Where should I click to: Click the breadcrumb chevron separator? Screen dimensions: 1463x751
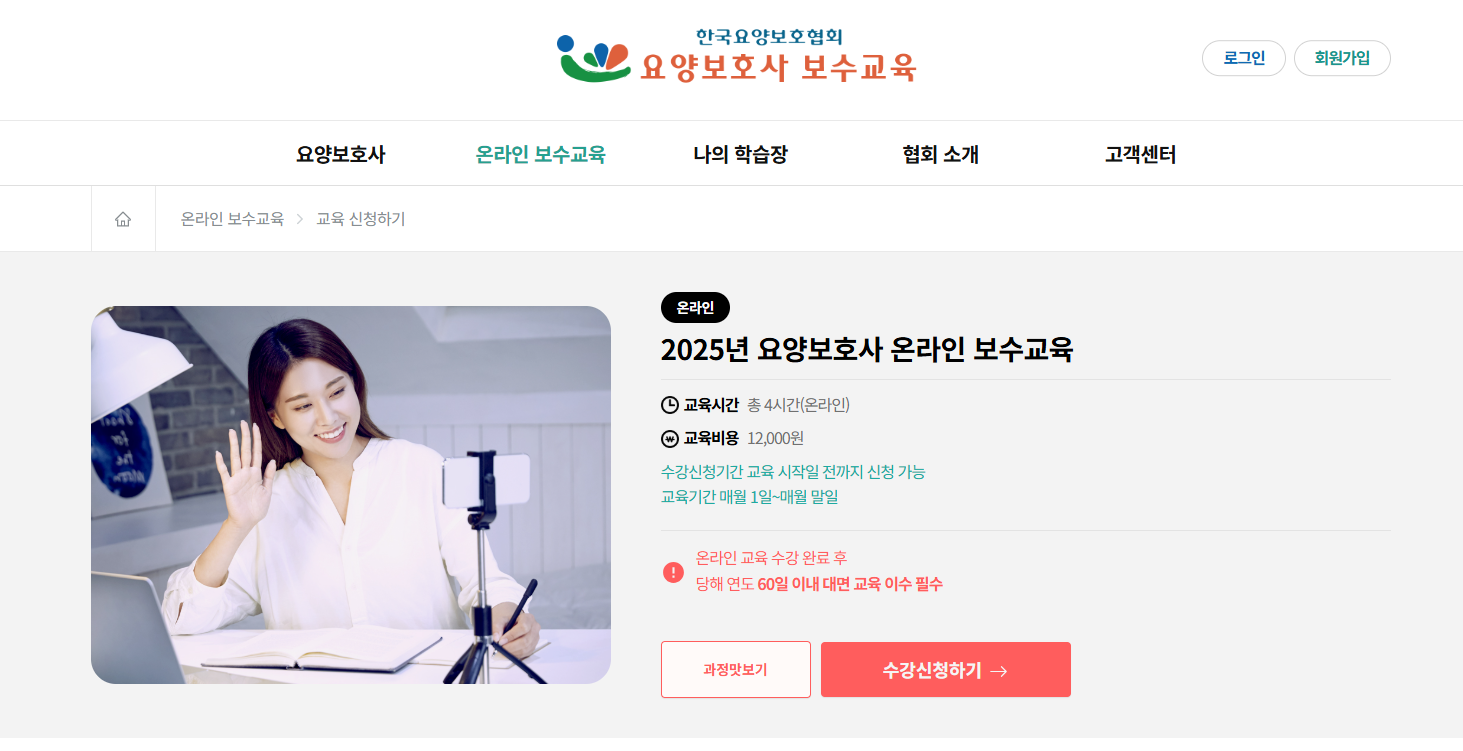pos(300,219)
